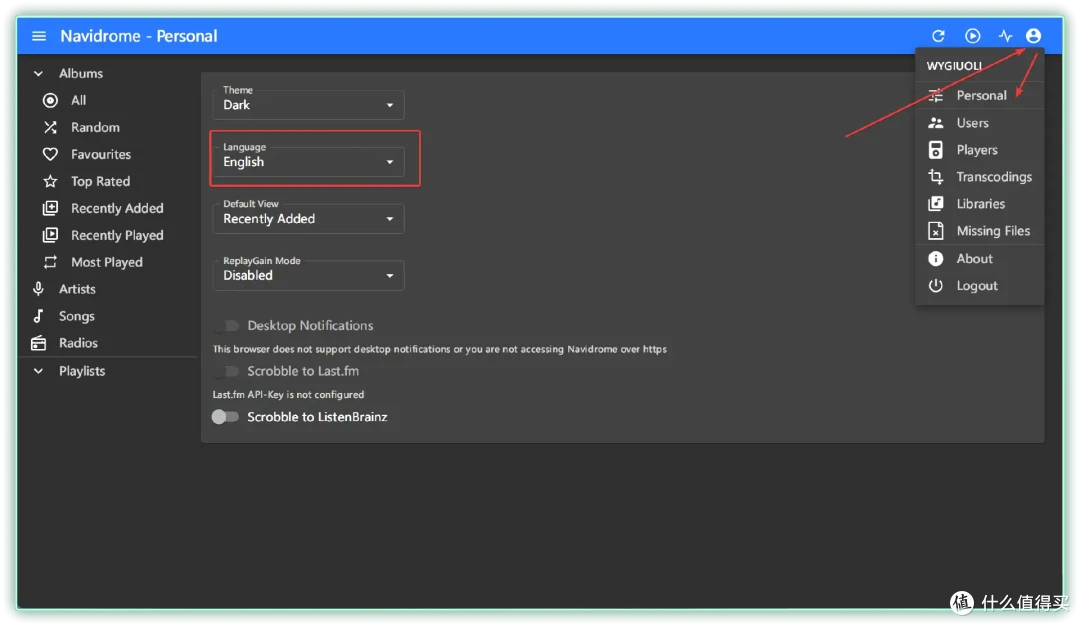The width and height of the screenshot is (1080, 626).
Task: Open the activity pulse icon
Action: point(1005,36)
